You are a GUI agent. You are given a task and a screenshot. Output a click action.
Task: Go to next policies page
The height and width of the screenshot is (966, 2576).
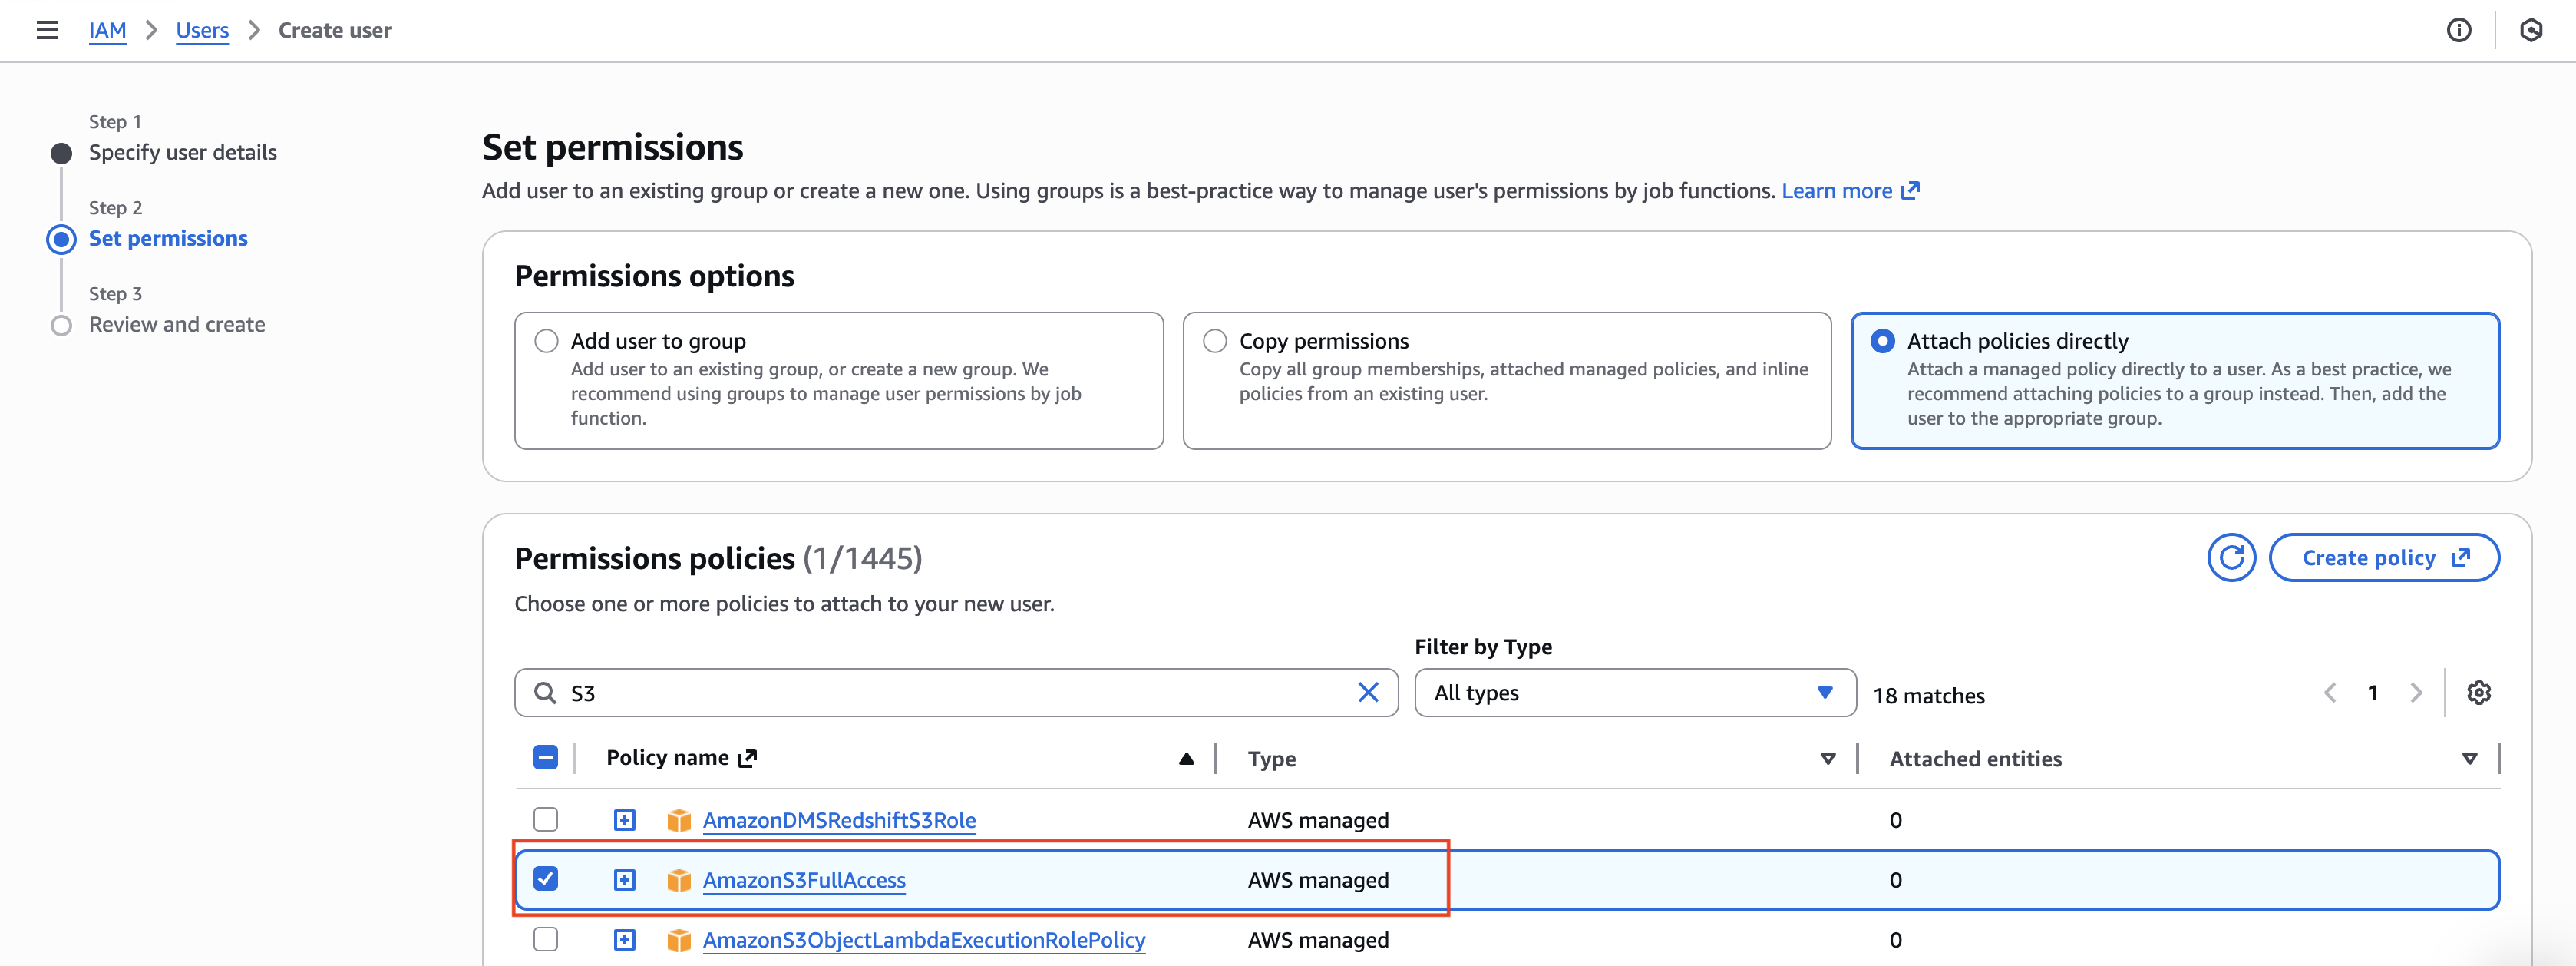click(x=2416, y=693)
